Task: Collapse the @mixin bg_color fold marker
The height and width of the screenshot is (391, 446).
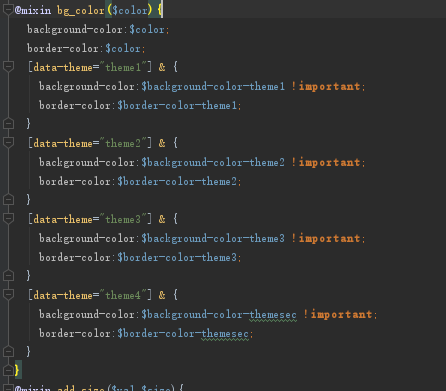Action: 8,9
